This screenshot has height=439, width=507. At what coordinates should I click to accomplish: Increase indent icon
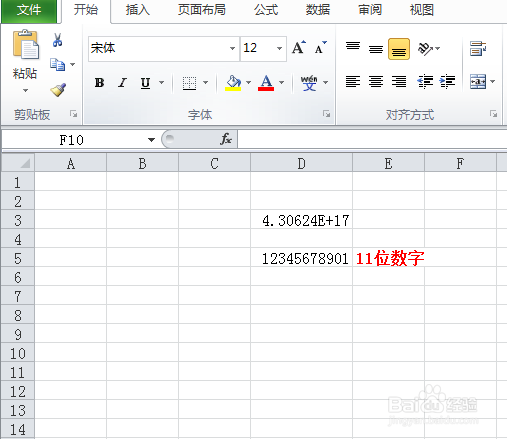(x=447, y=81)
